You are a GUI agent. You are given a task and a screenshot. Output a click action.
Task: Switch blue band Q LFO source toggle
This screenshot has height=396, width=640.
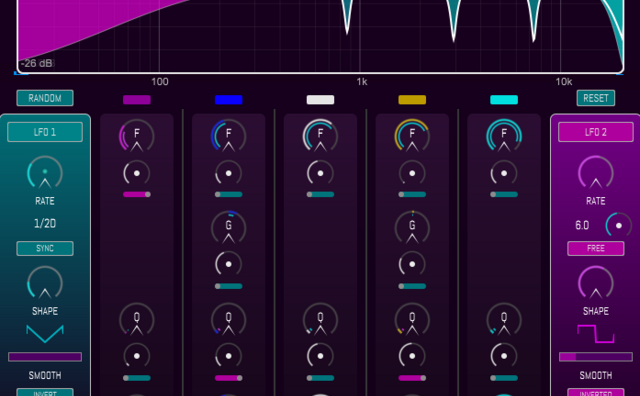229,378
